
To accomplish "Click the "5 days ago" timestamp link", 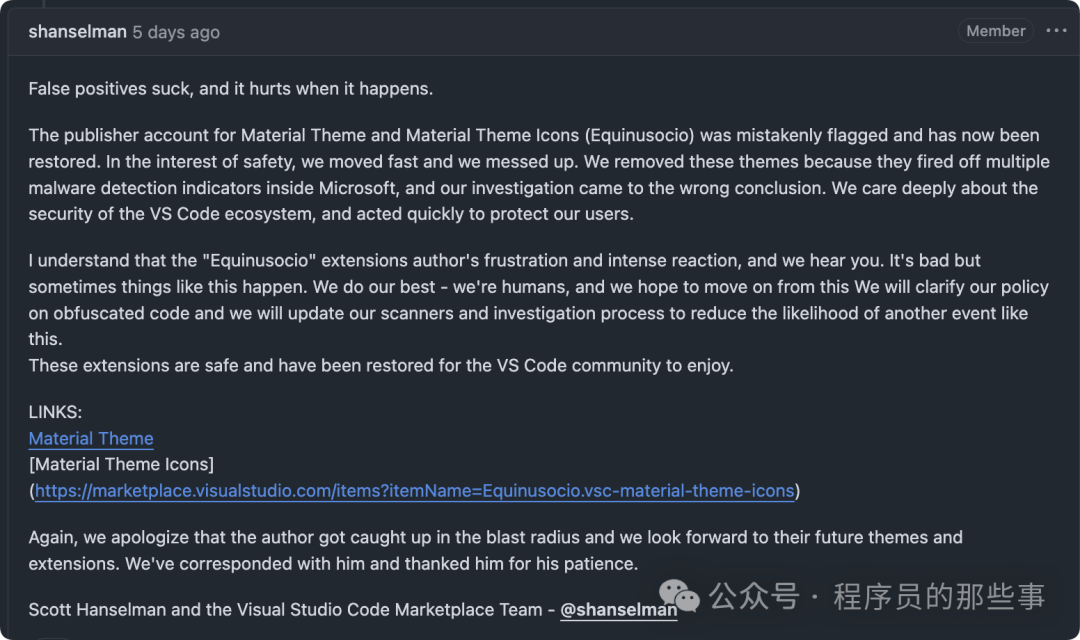I will click(176, 32).
